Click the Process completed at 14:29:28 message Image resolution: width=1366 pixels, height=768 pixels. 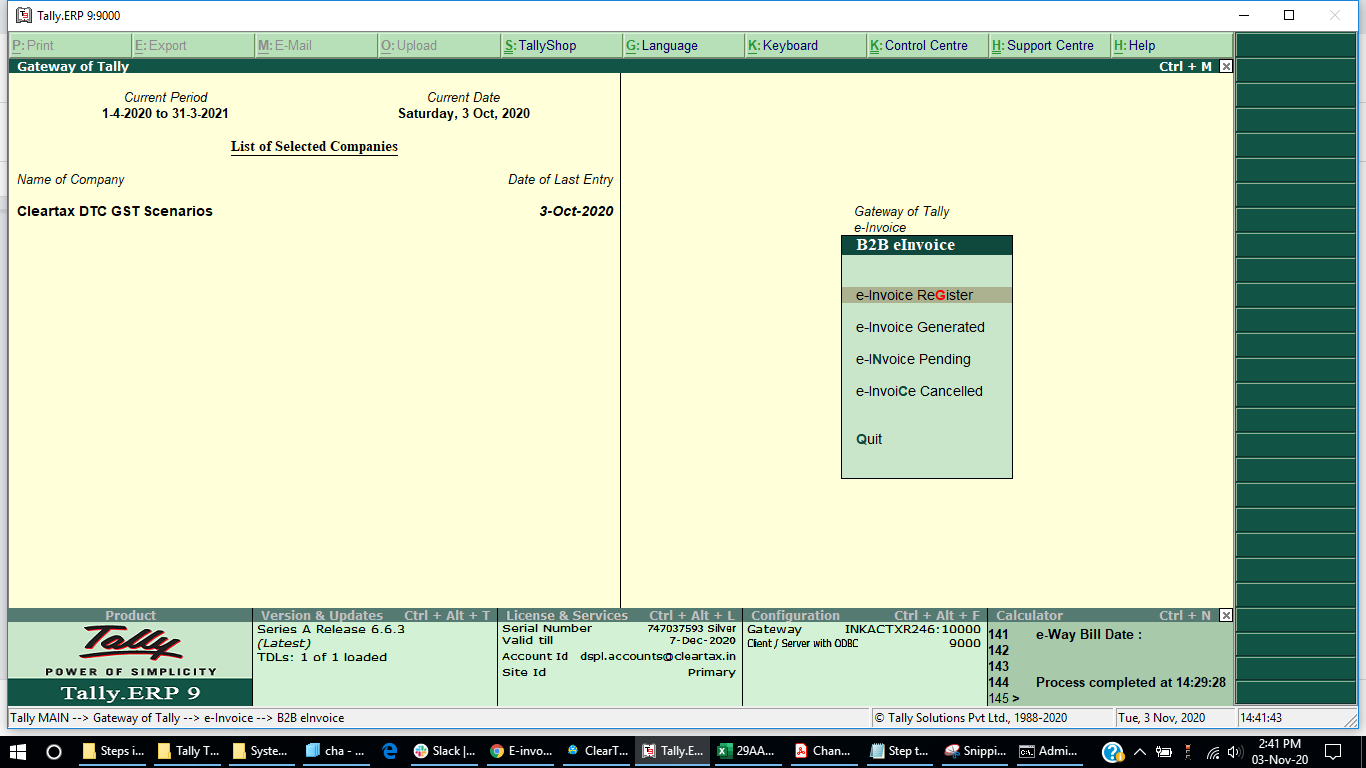pyautogui.click(x=1131, y=682)
